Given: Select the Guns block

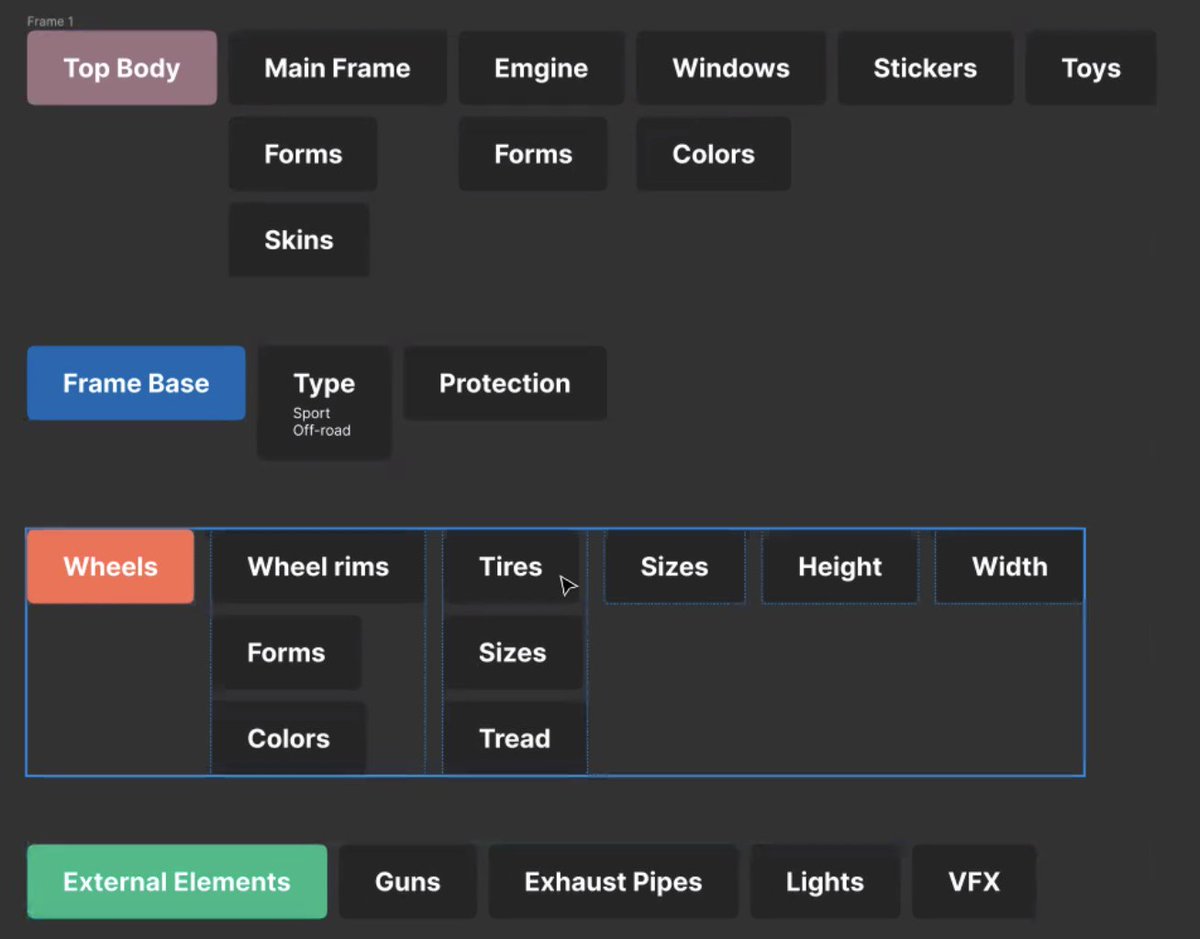Looking at the screenshot, I should (x=408, y=882).
